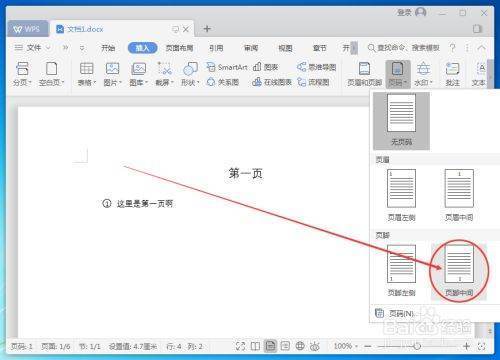Select the page layout view icon
This screenshot has width=500, height=360.
pos(270,346)
